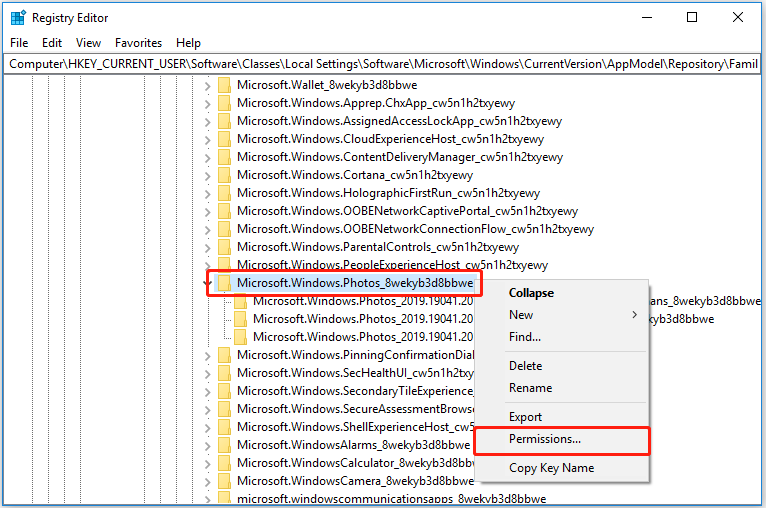Screen dimensions: 766x508
Task: Click folder icon of Apprep.ChxApp key
Action: pos(224,103)
